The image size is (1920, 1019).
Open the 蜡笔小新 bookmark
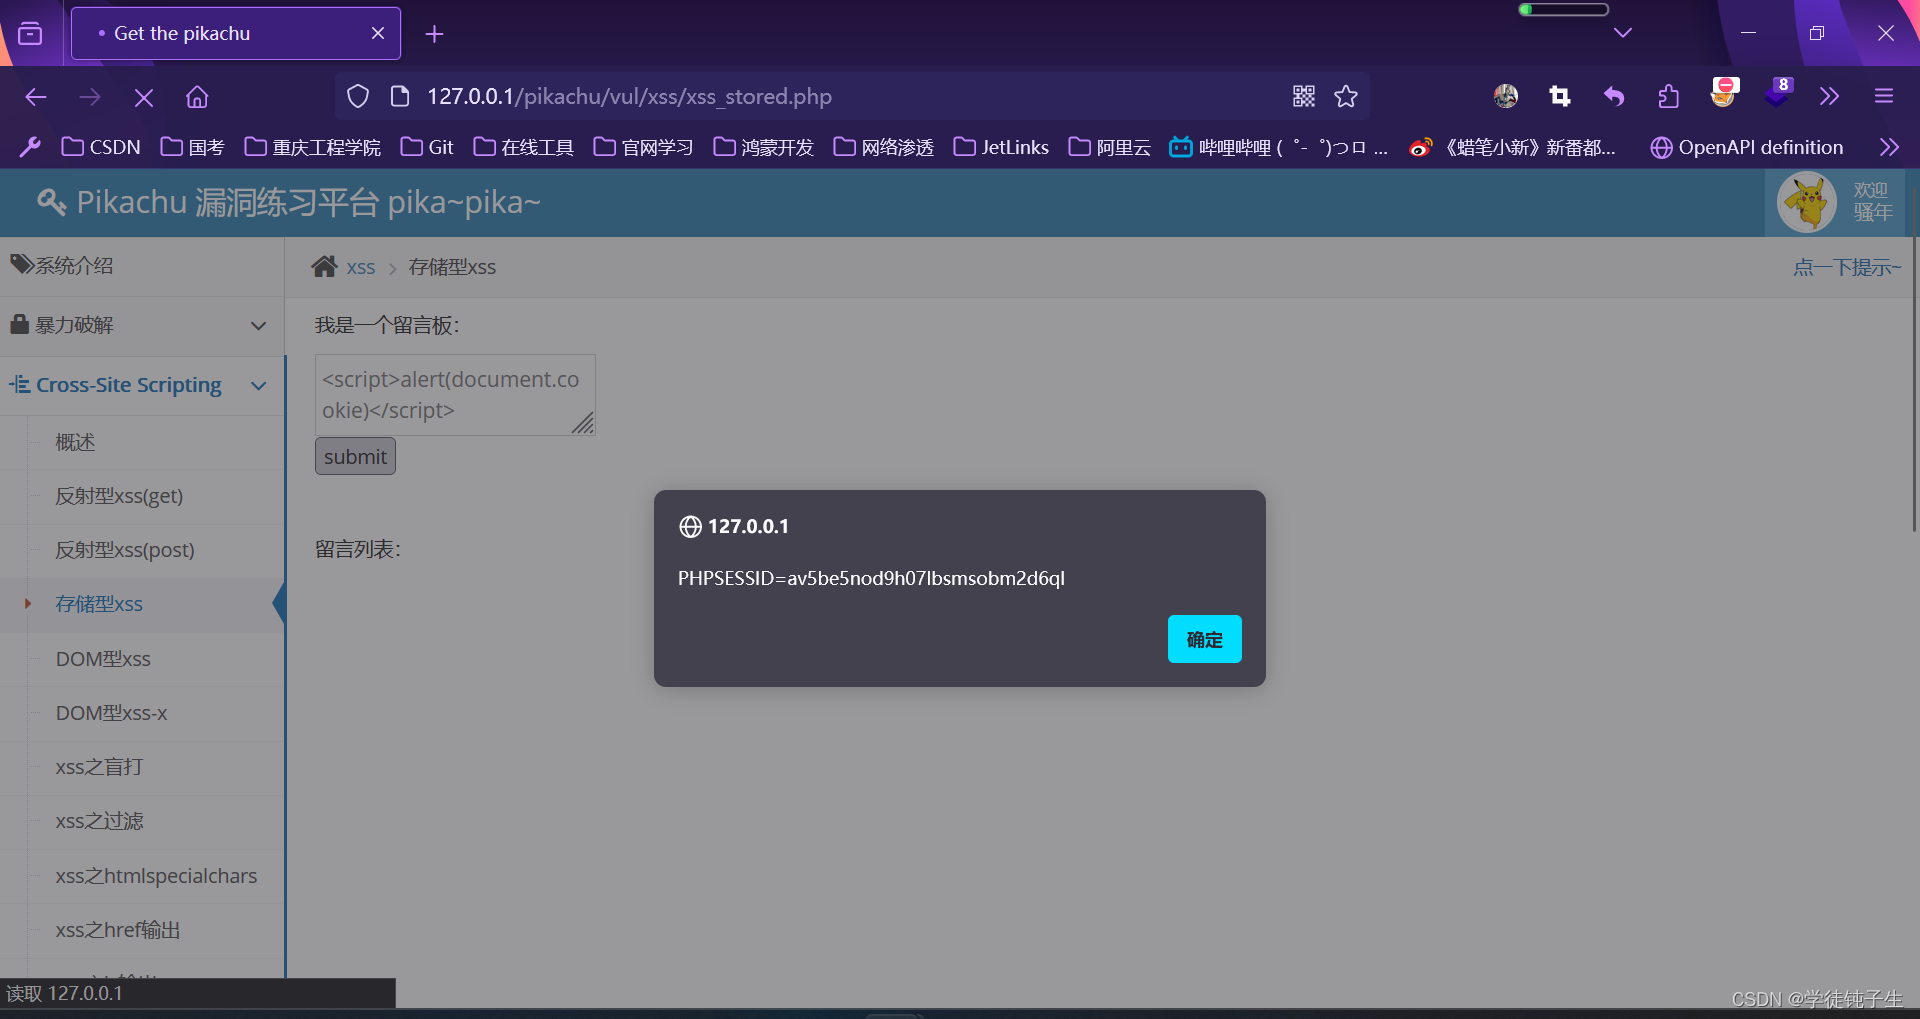point(1512,147)
